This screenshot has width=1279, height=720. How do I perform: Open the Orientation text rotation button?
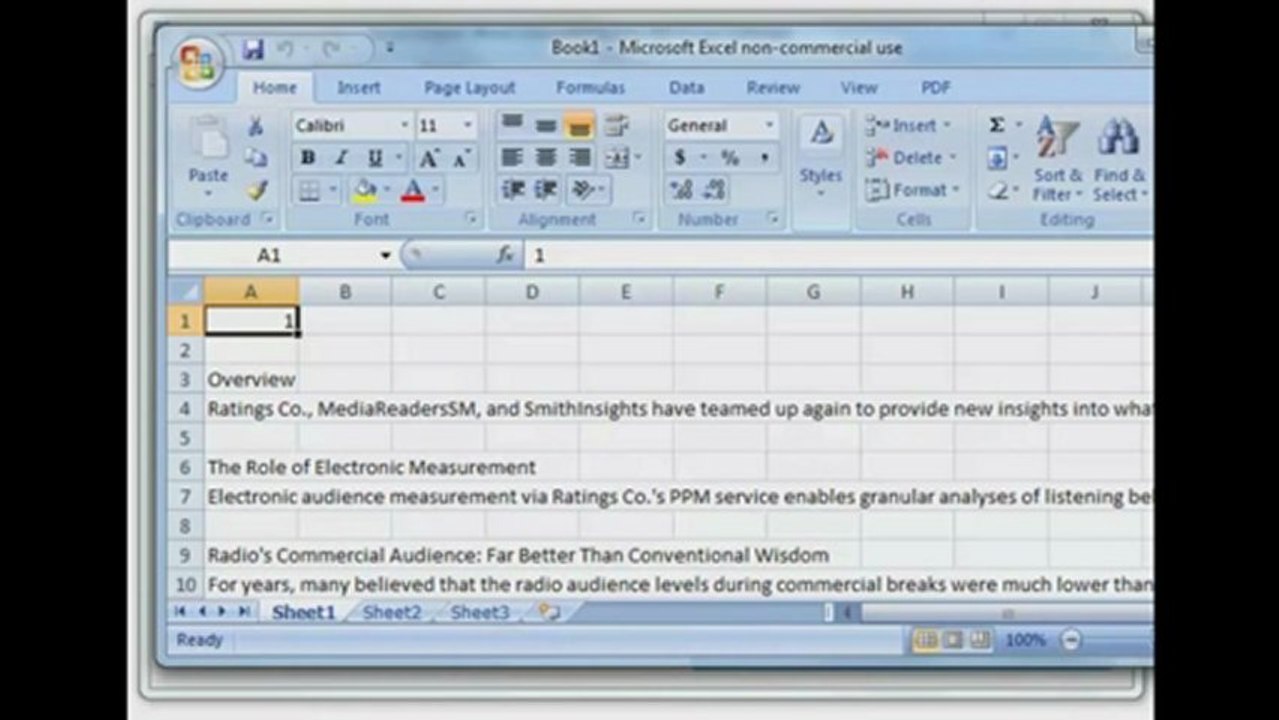[585, 190]
